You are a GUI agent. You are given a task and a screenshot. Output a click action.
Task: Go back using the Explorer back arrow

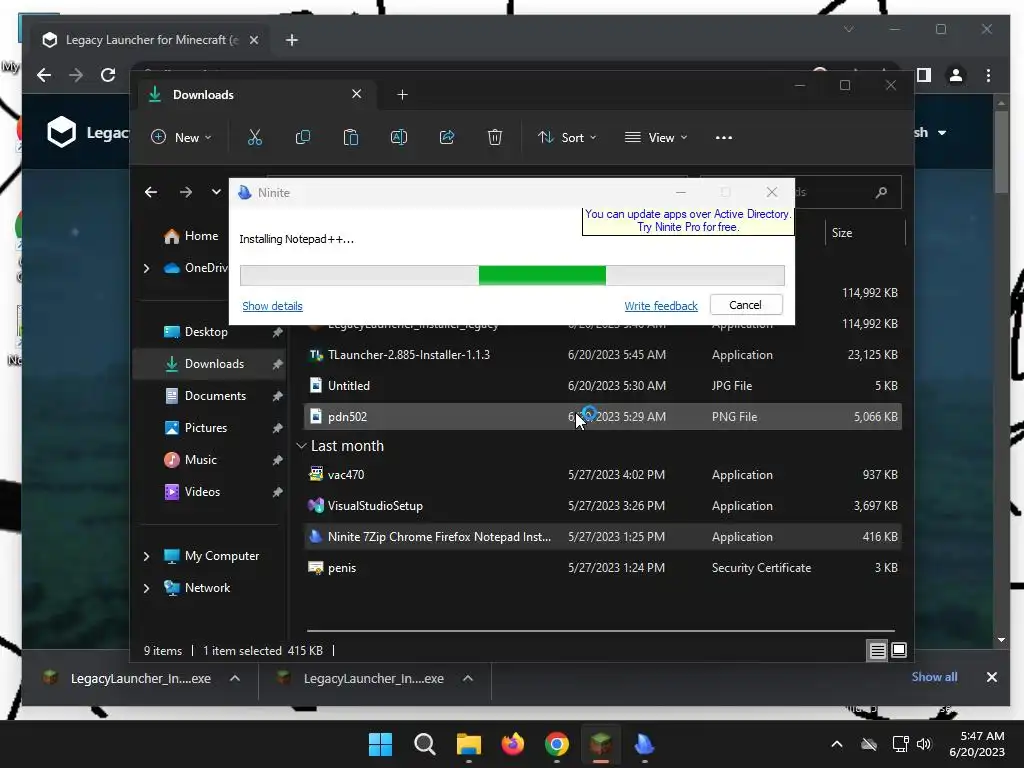pos(151,192)
